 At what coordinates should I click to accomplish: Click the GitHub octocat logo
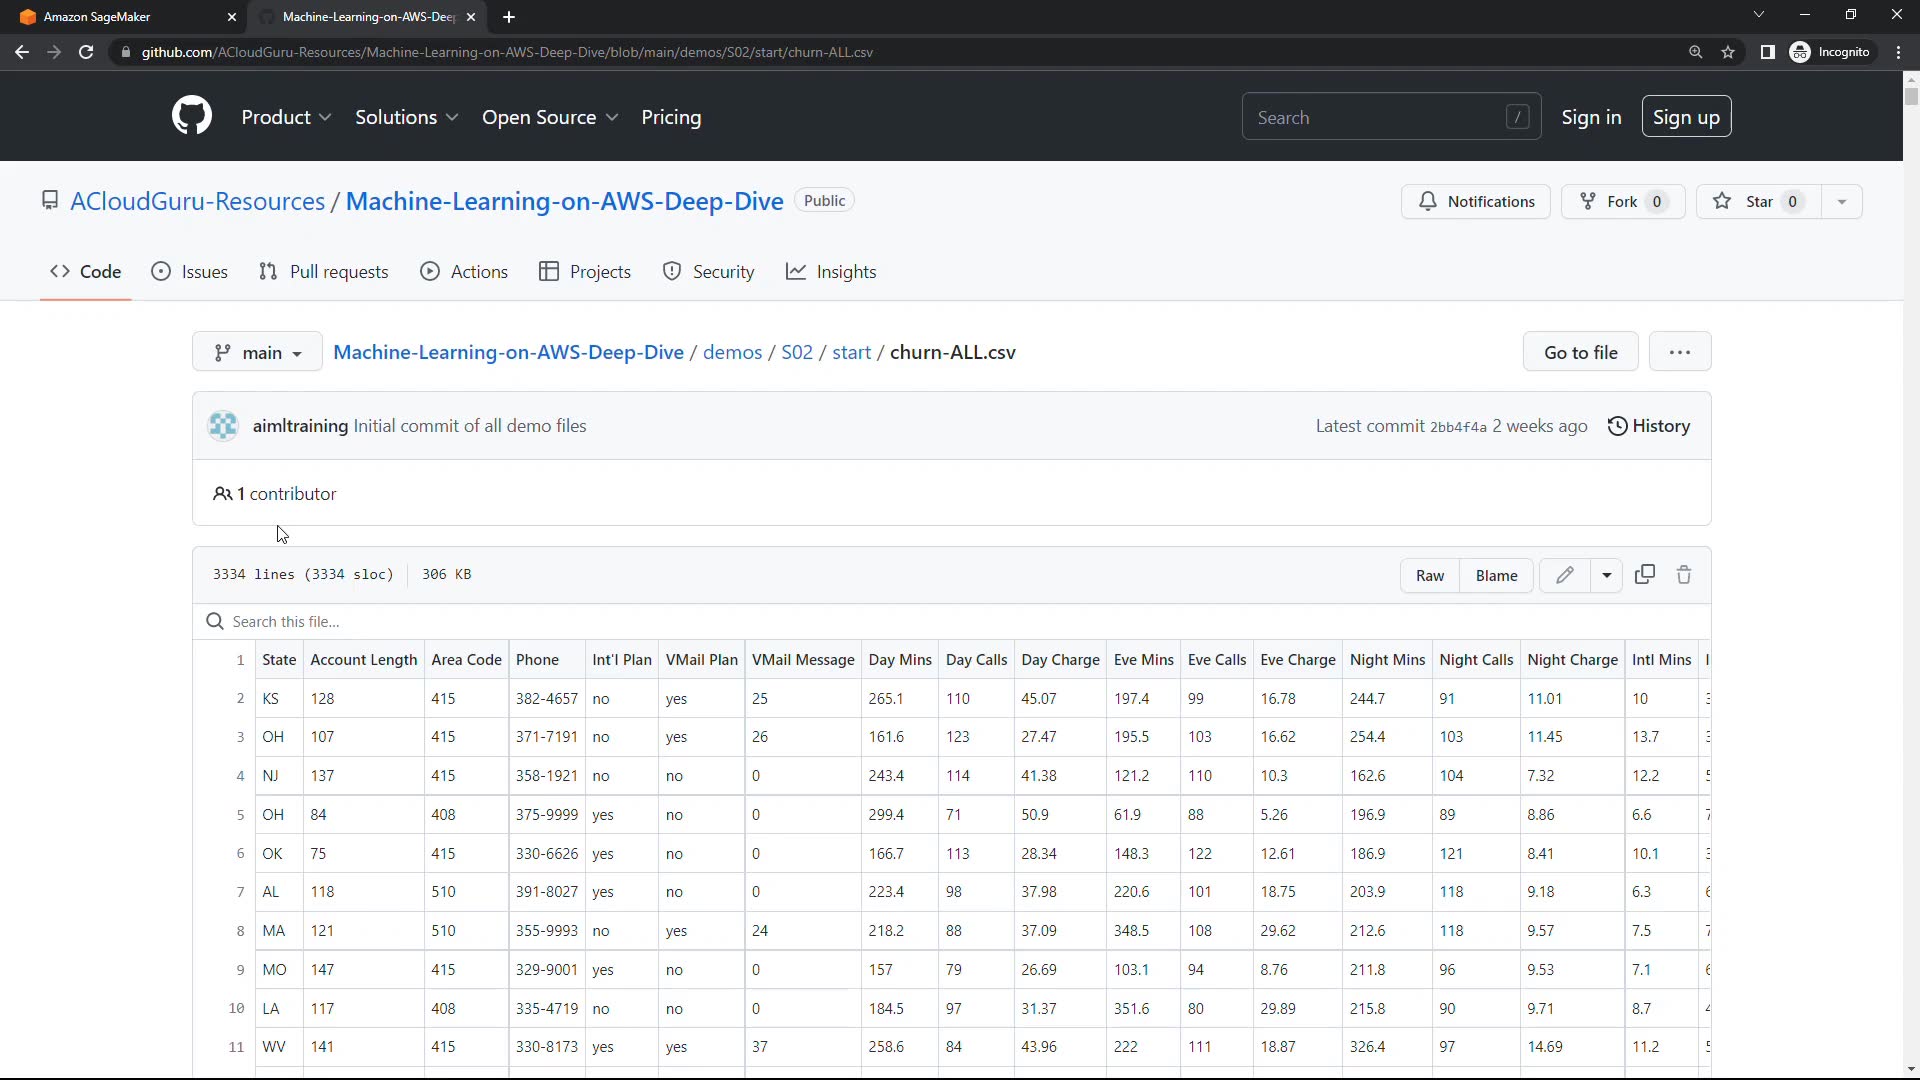pyautogui.click(x=192, y=117)
